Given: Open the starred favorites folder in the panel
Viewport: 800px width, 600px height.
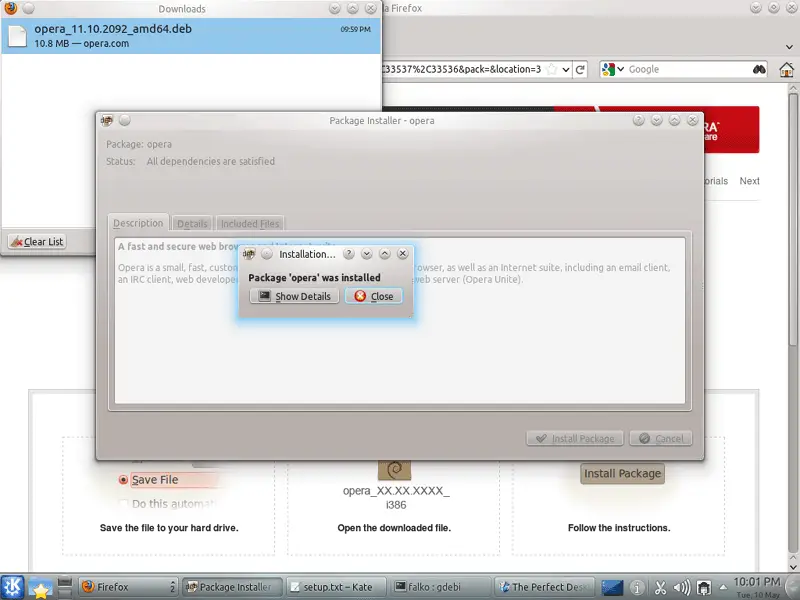Looking at the screenshot, I should (x=40, y=588).
